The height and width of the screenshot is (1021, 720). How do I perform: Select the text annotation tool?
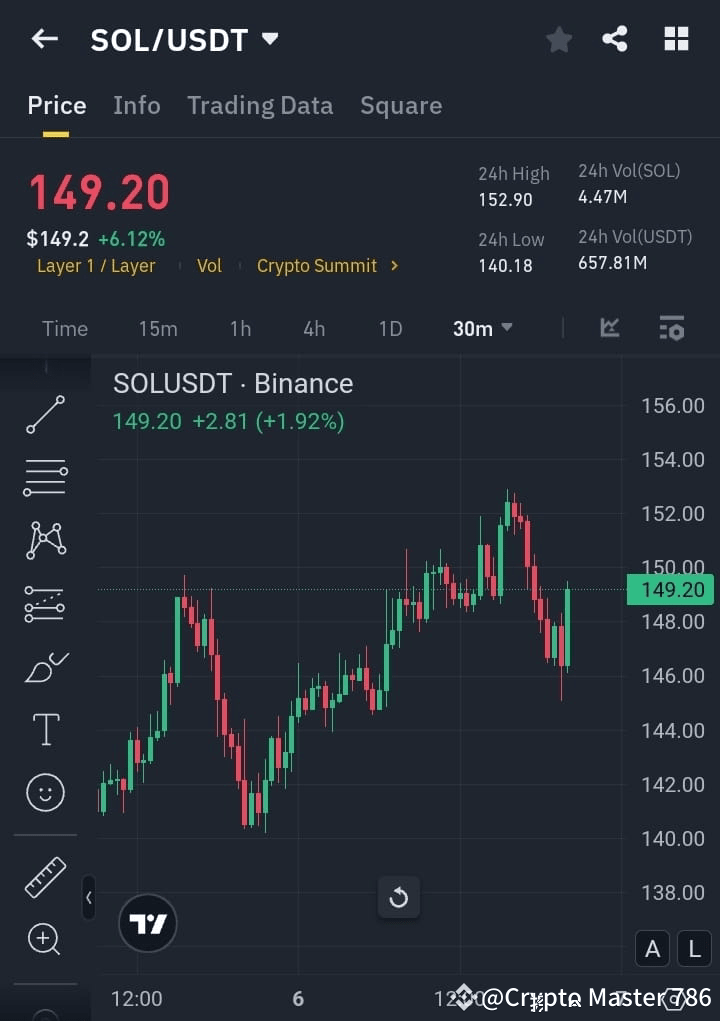point(44,729)
